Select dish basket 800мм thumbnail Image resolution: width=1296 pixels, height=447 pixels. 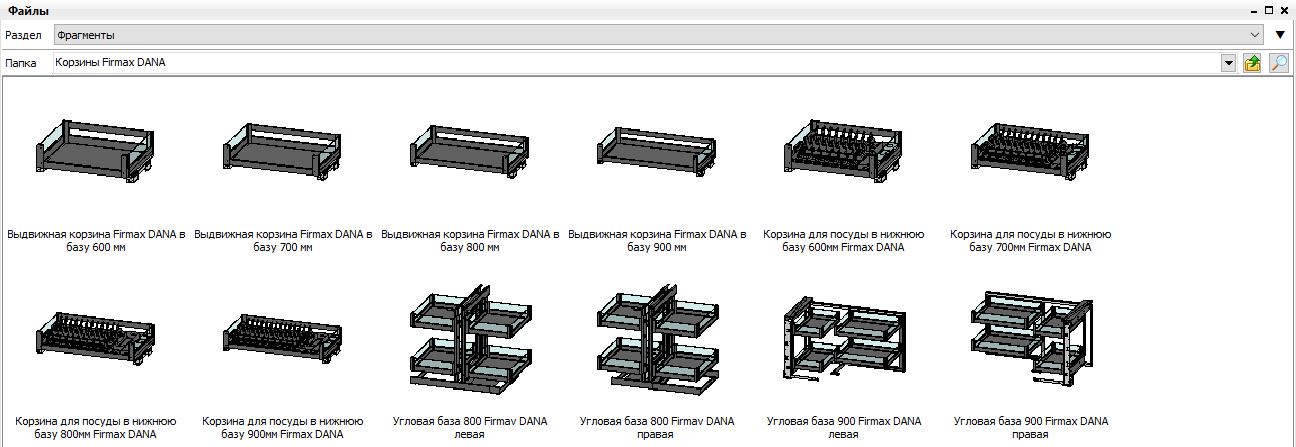pos(96,338)
